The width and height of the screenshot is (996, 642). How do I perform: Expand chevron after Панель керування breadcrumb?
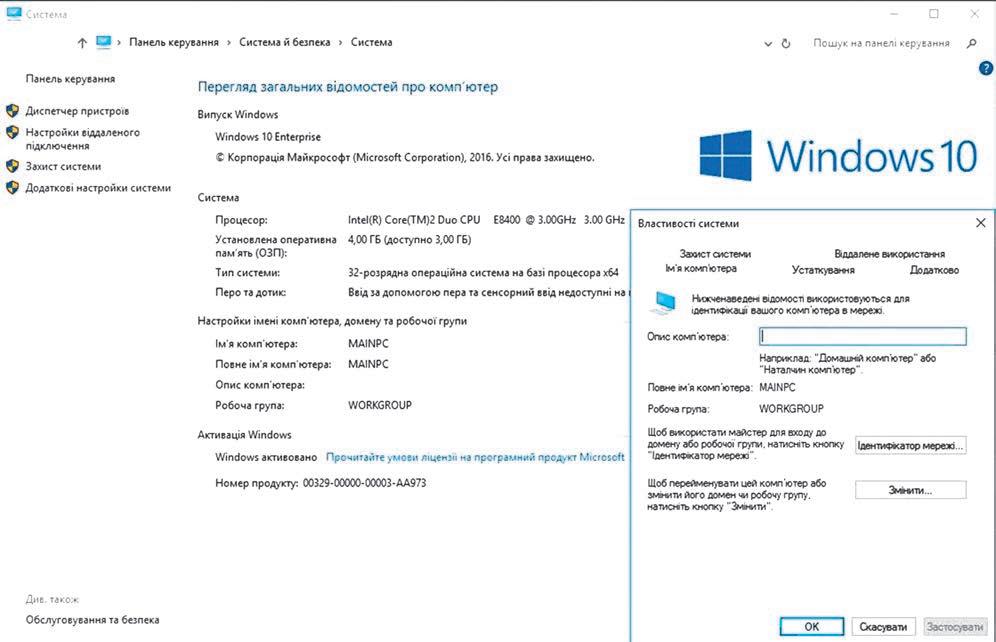[x=229, y=43]
